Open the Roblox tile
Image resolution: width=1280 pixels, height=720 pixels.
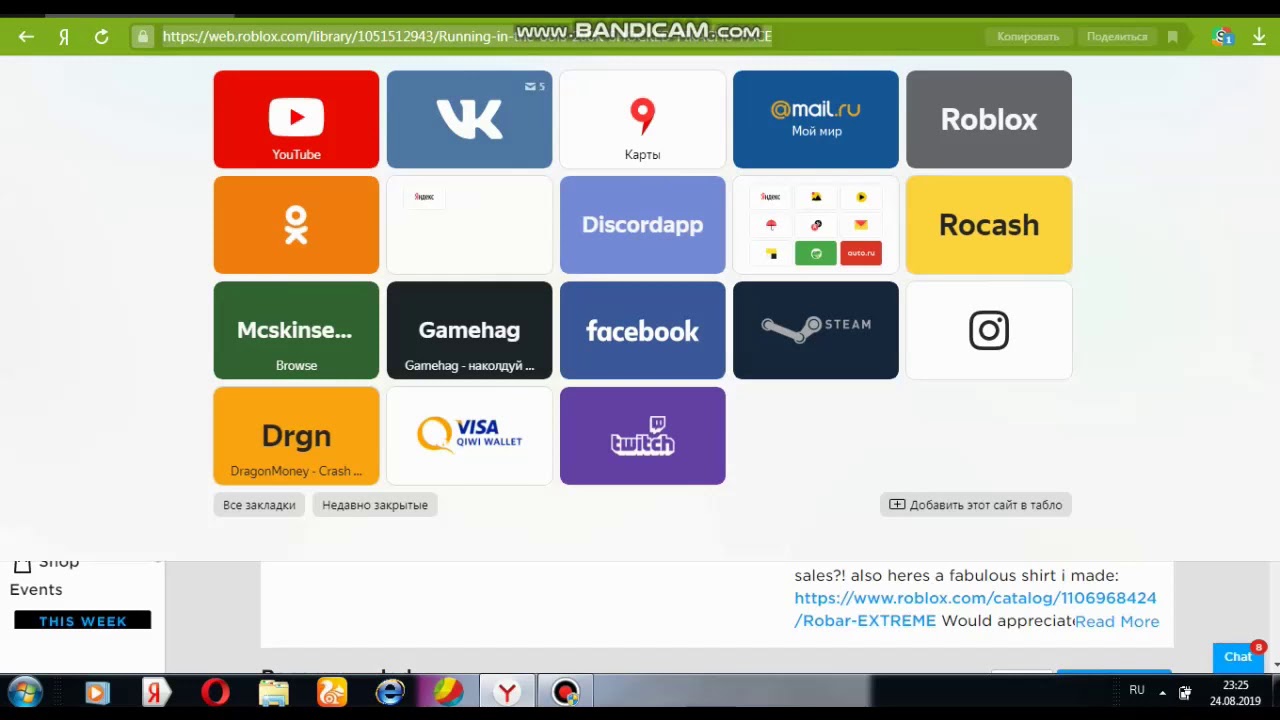click(988, 119)
